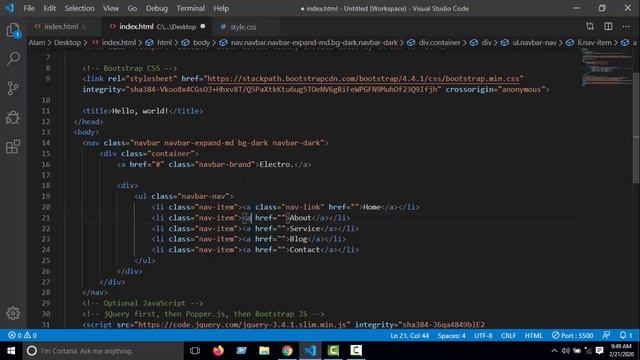This screenshot has width=640, height=360.
Task: Click the editor vertical scrollbar
Action: (x=636, y=127)
